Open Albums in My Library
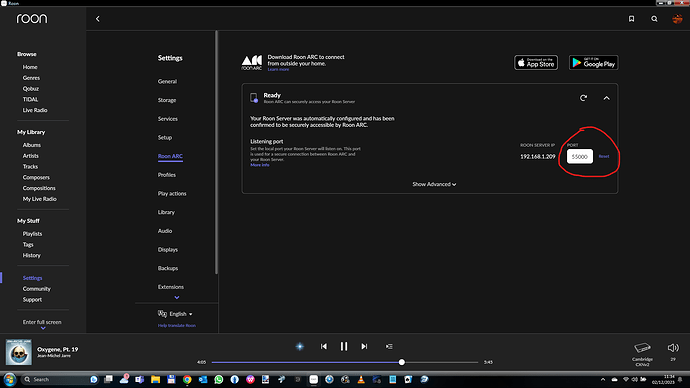Viewport: 690px width, 388px height. [32, 145]
